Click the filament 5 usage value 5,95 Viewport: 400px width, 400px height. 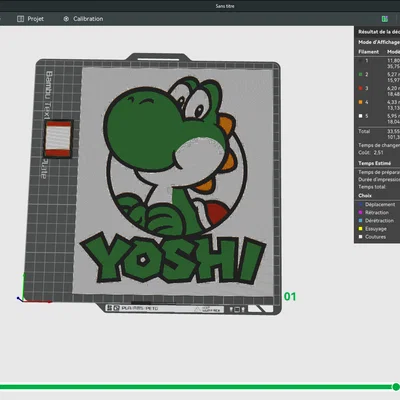tap(393, 116)
